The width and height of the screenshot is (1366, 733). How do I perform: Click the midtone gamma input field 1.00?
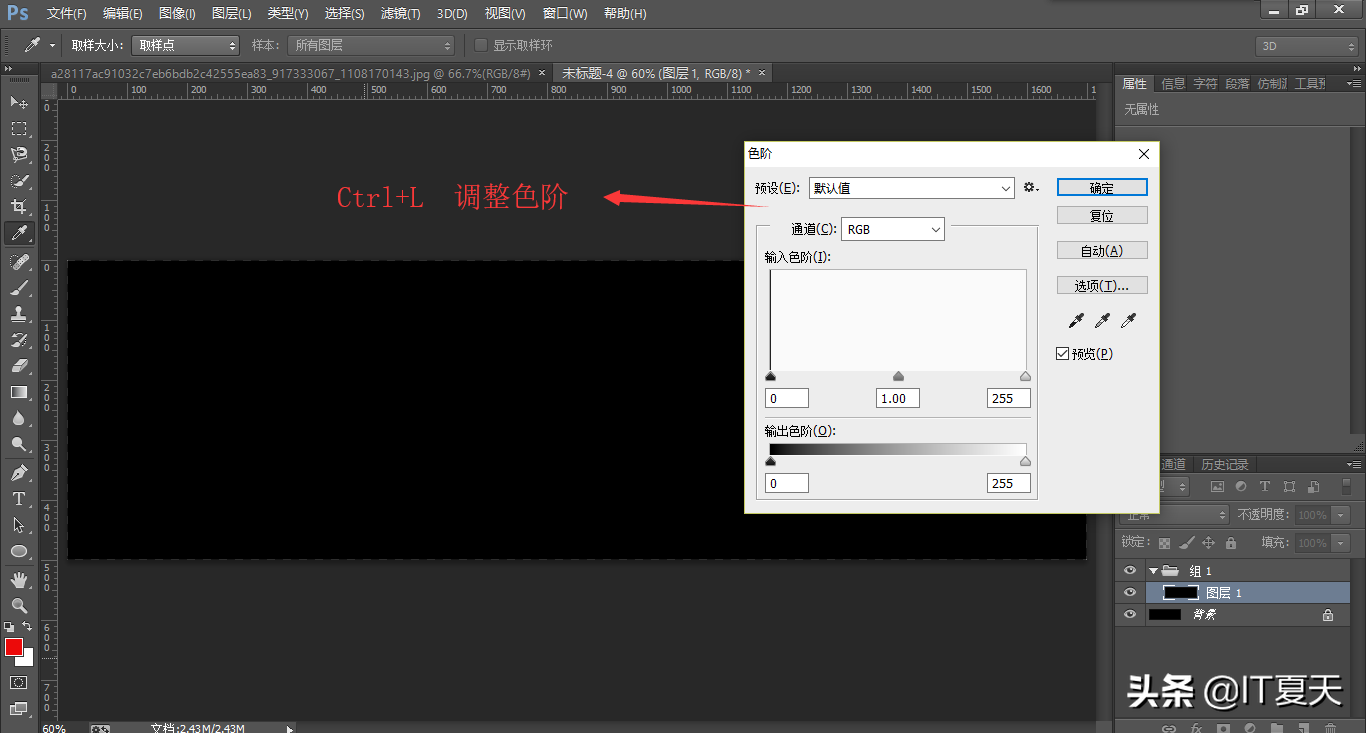897,398
